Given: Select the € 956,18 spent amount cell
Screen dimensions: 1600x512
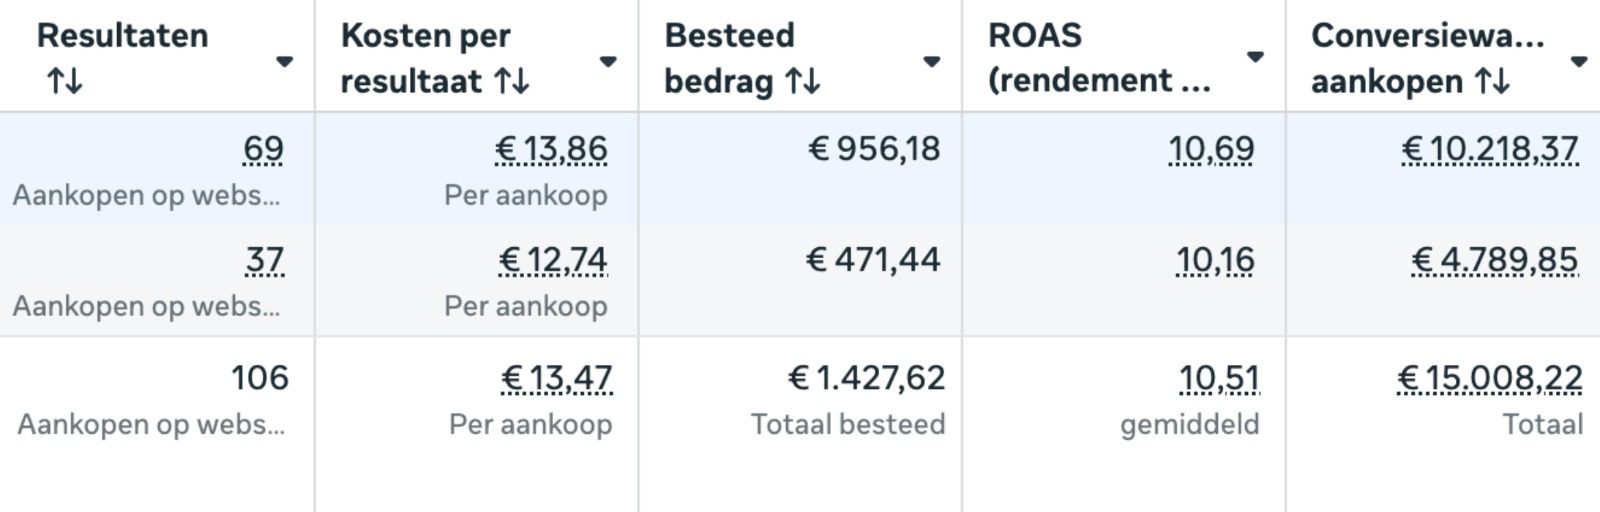Looking at the screenshot, I should coord(874,149).
